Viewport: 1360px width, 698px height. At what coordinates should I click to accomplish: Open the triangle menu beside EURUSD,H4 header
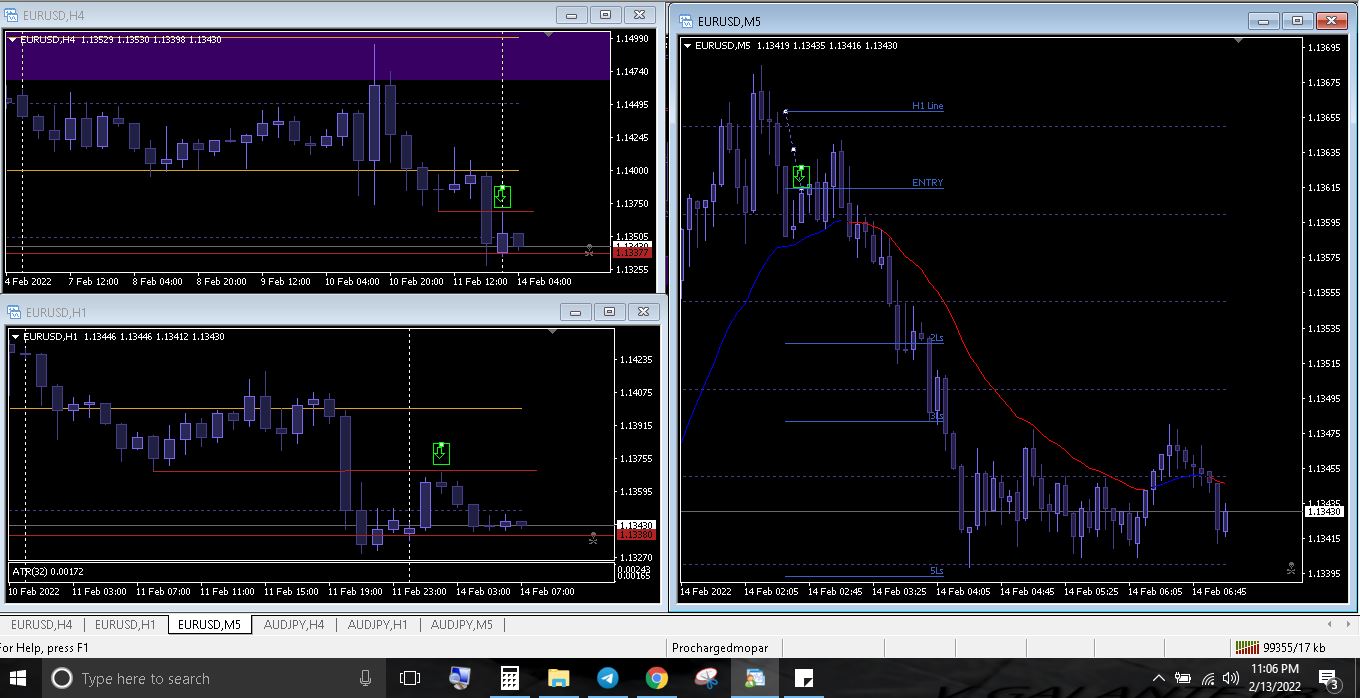(13, 40)
